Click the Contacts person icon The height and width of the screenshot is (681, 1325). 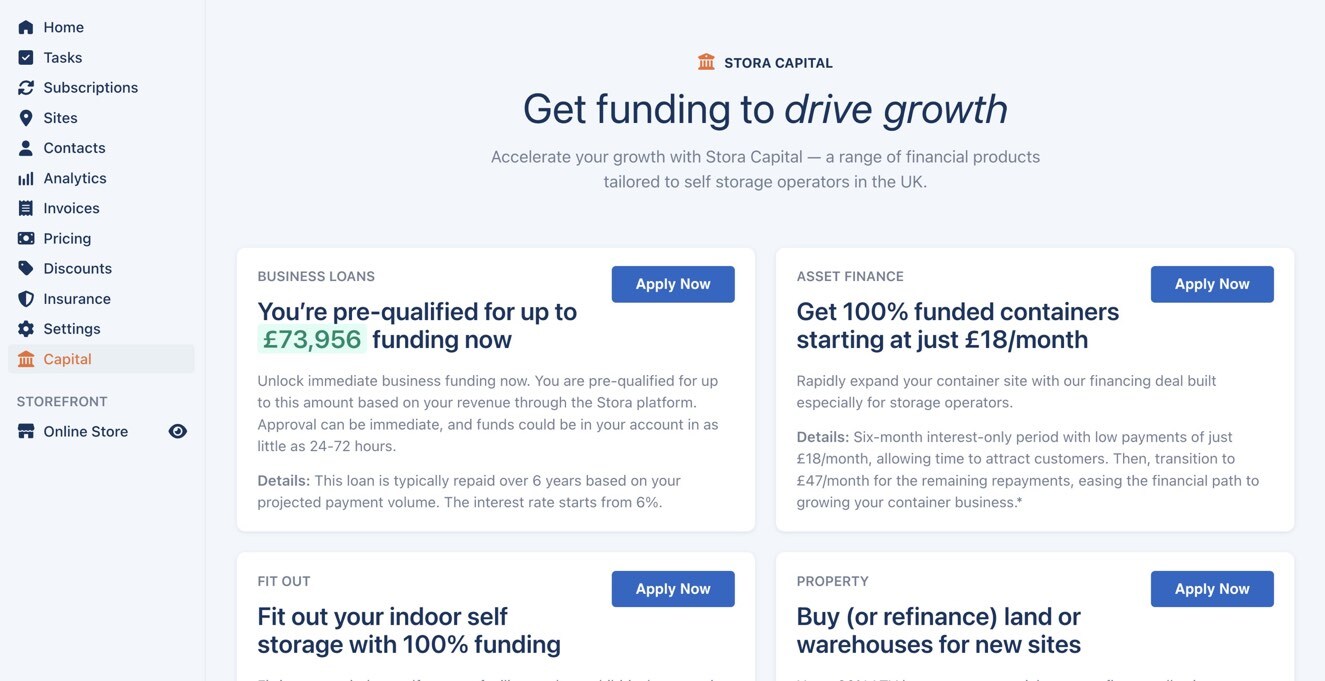pos(26,148)
